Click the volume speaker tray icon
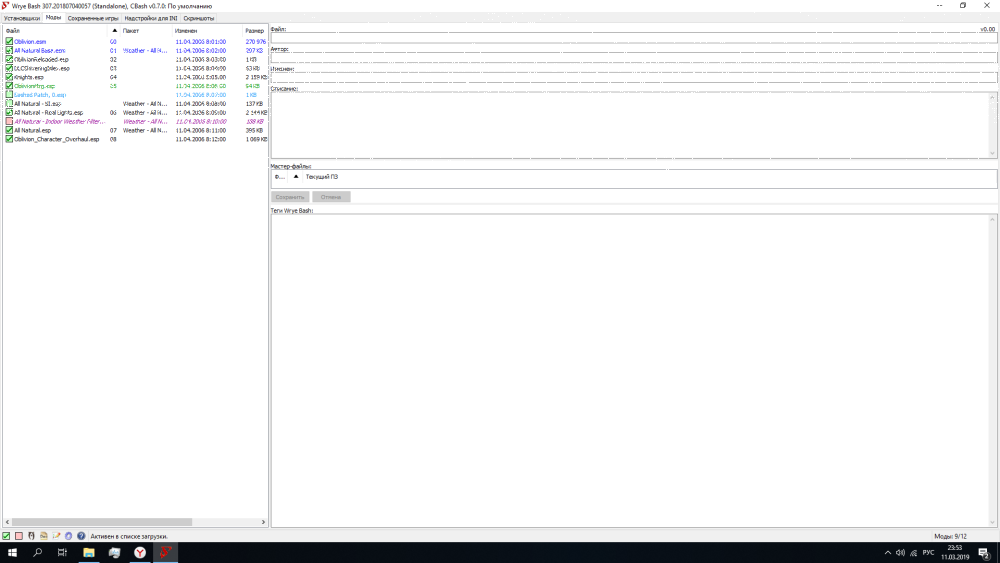 (900, 553)
